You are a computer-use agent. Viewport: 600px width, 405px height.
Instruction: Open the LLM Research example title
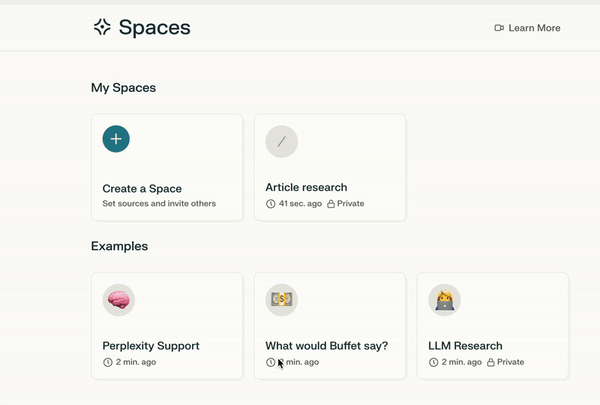coord(465,346)
